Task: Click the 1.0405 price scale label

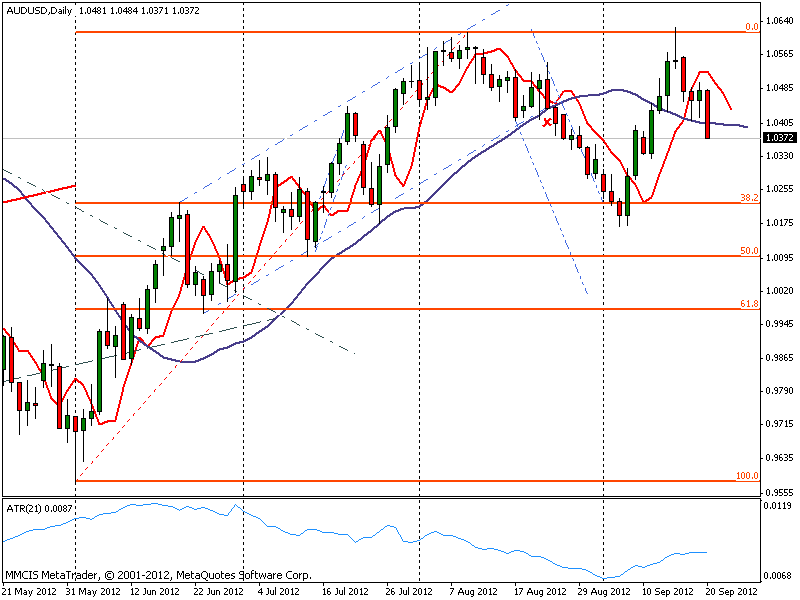Action: (x=780, y=122)
